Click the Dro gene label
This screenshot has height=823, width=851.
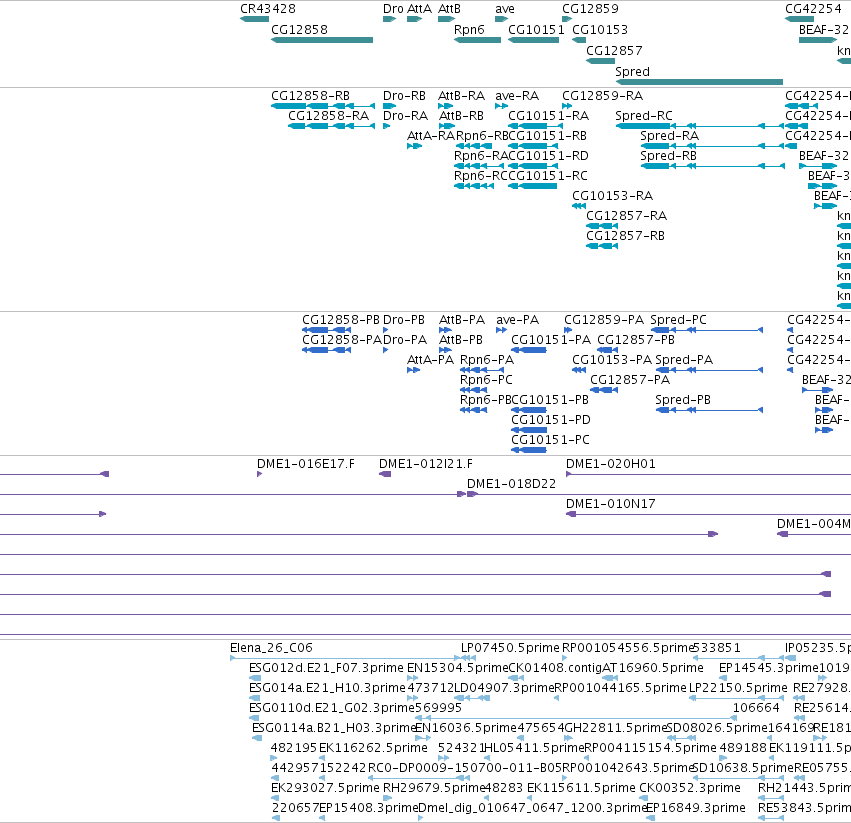click(393, 9)
